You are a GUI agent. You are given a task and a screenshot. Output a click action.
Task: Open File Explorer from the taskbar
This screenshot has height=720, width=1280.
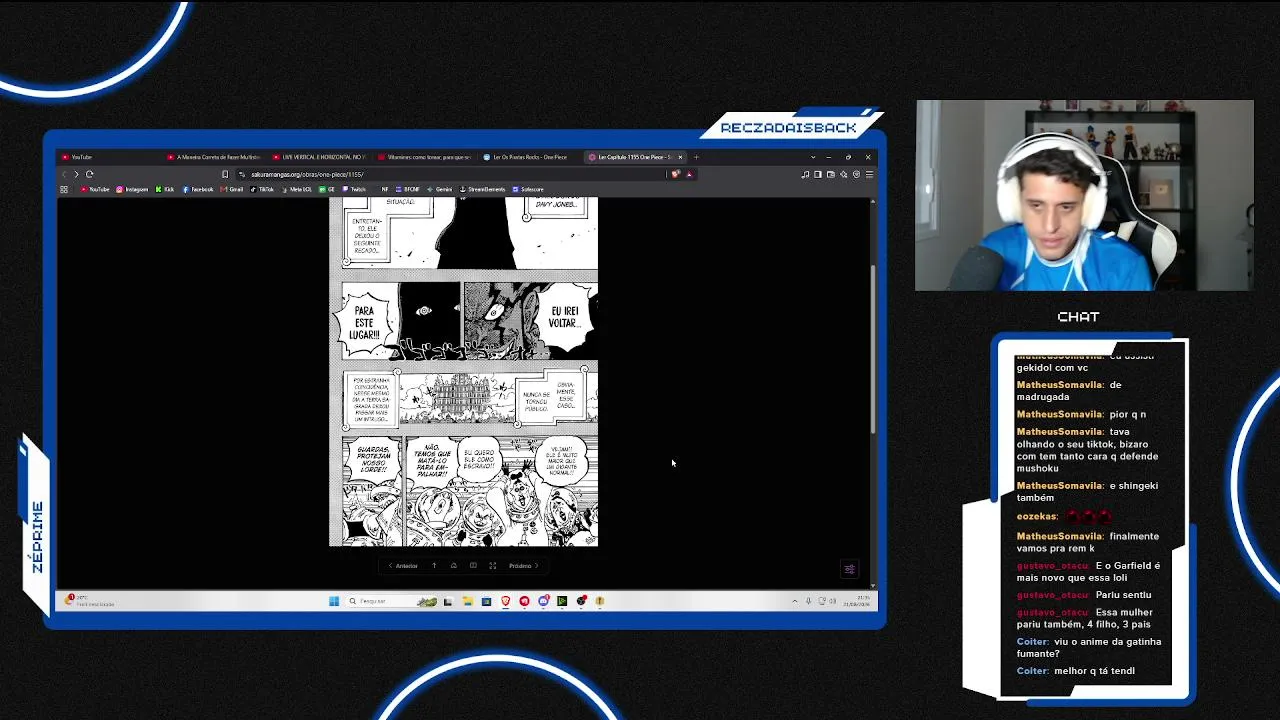tap(467, 601)
